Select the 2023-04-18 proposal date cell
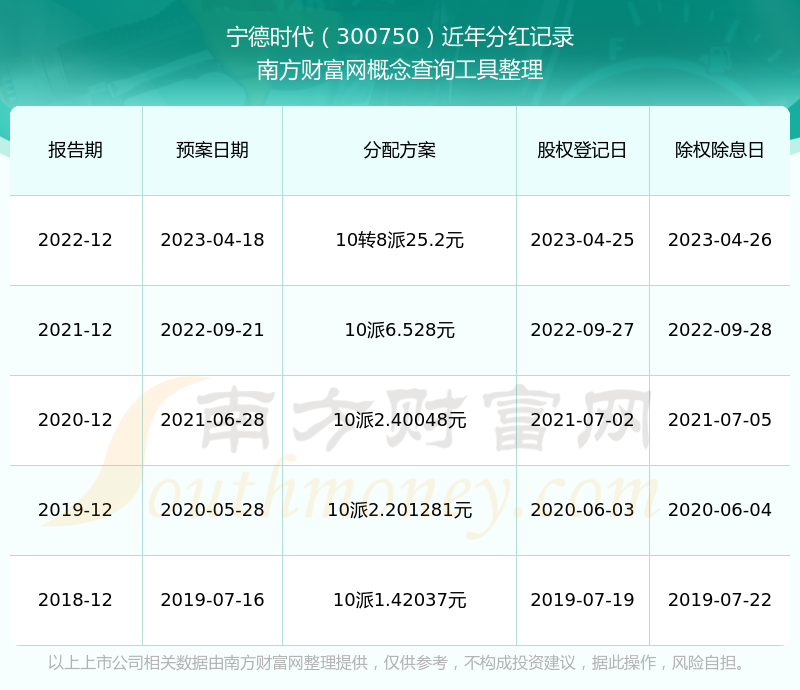The width and height of the screenshot is (800, 690). (212, 240)
